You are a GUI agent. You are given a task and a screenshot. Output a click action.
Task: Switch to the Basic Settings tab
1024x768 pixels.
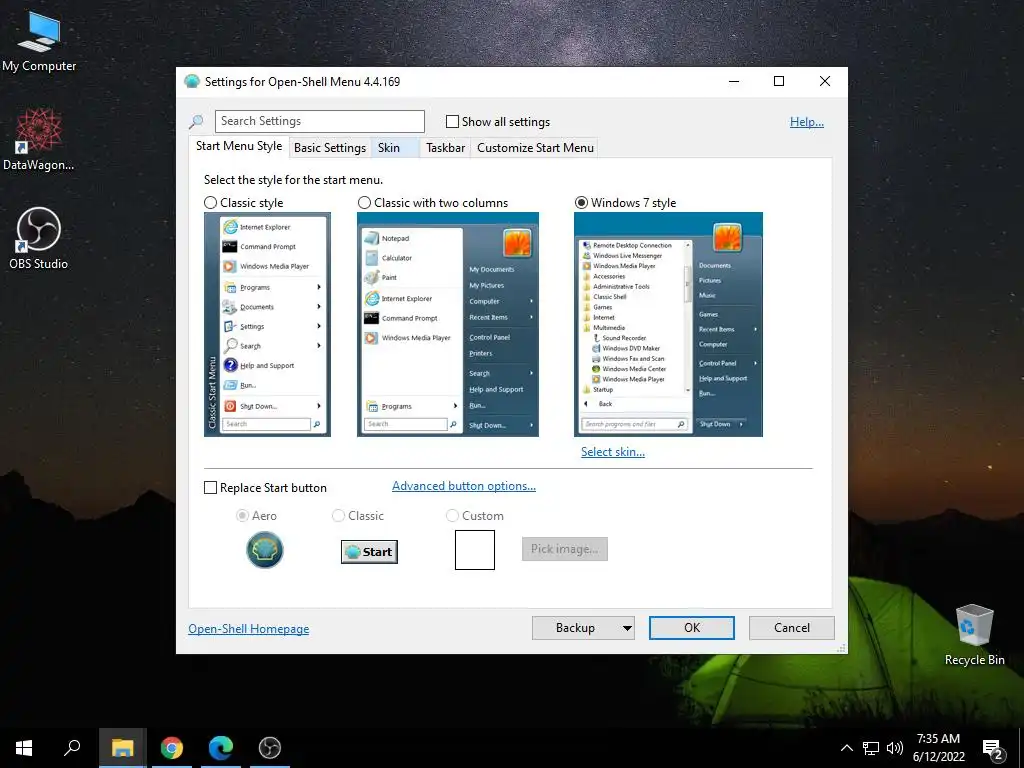330,148
